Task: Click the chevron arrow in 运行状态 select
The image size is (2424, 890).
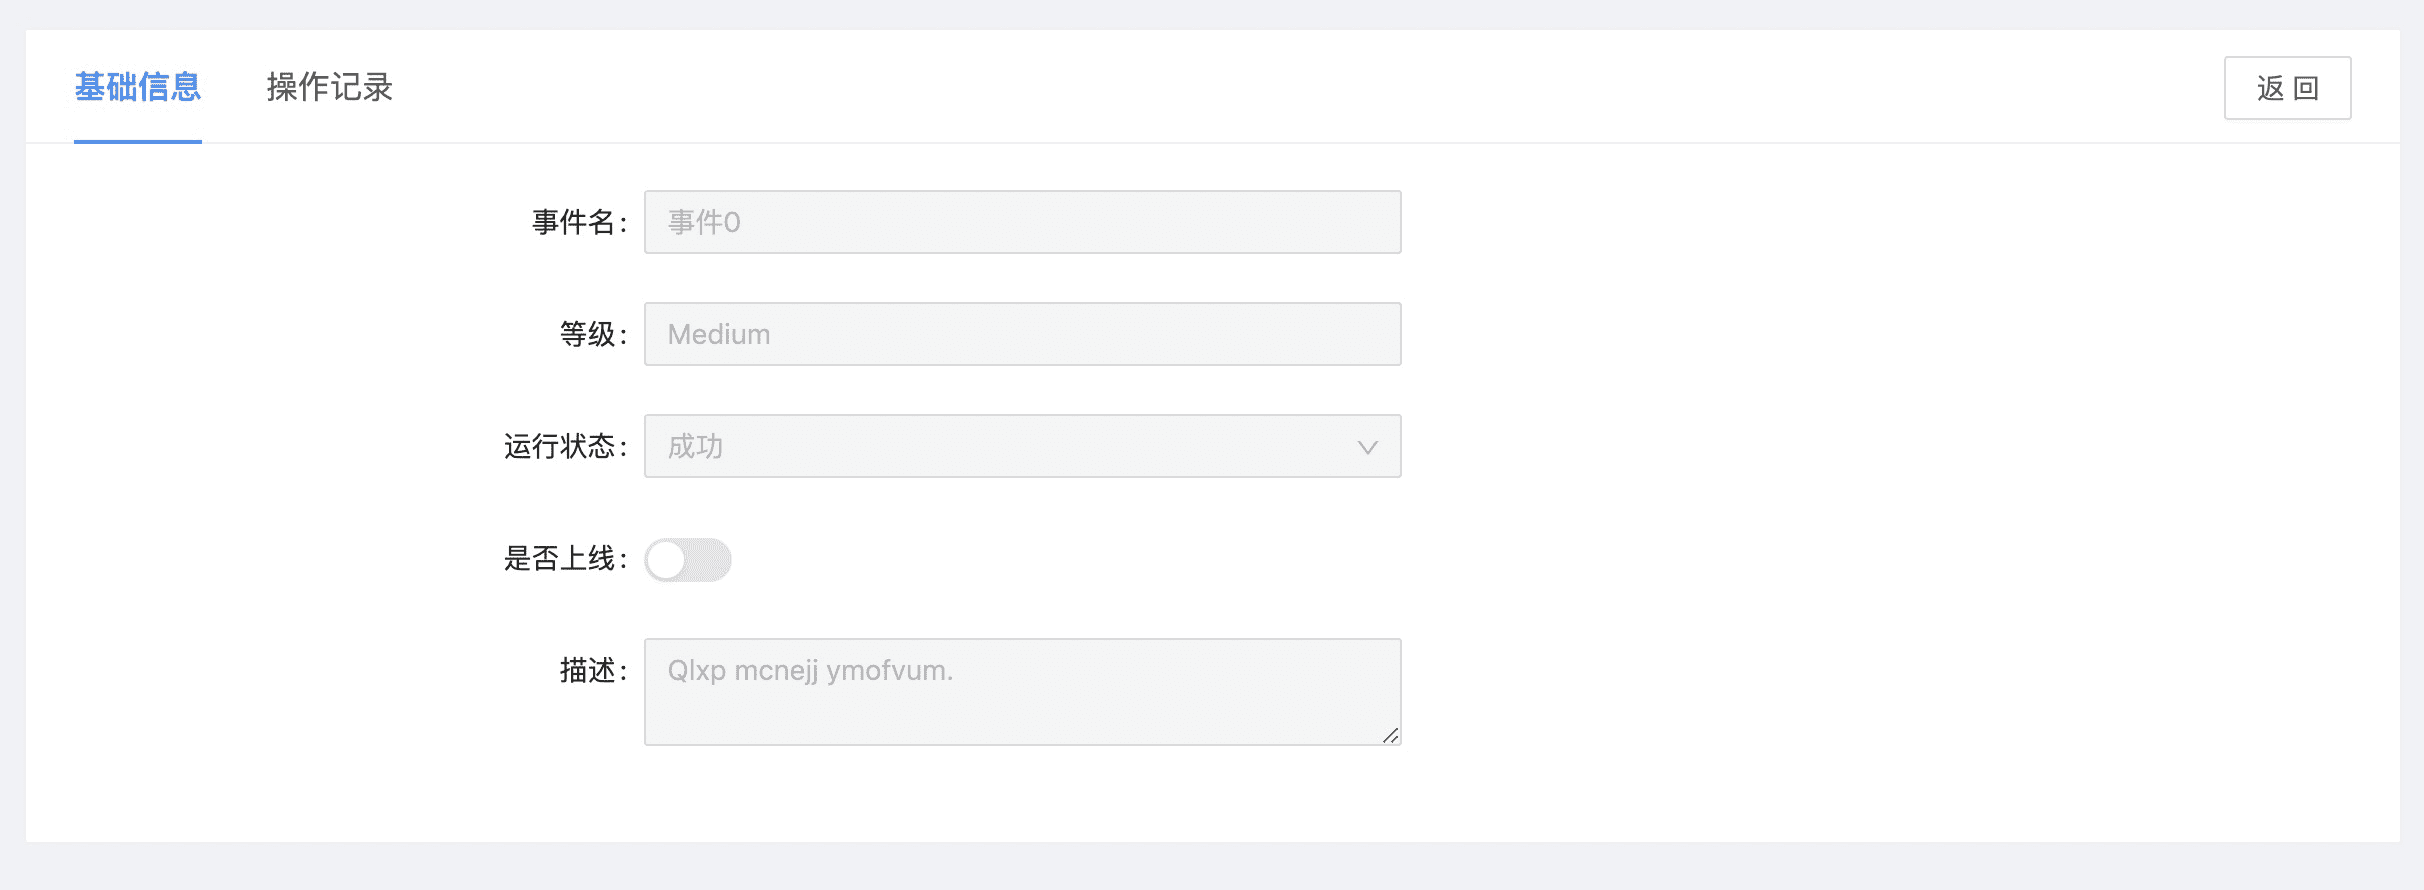Action: [1367, 447]
